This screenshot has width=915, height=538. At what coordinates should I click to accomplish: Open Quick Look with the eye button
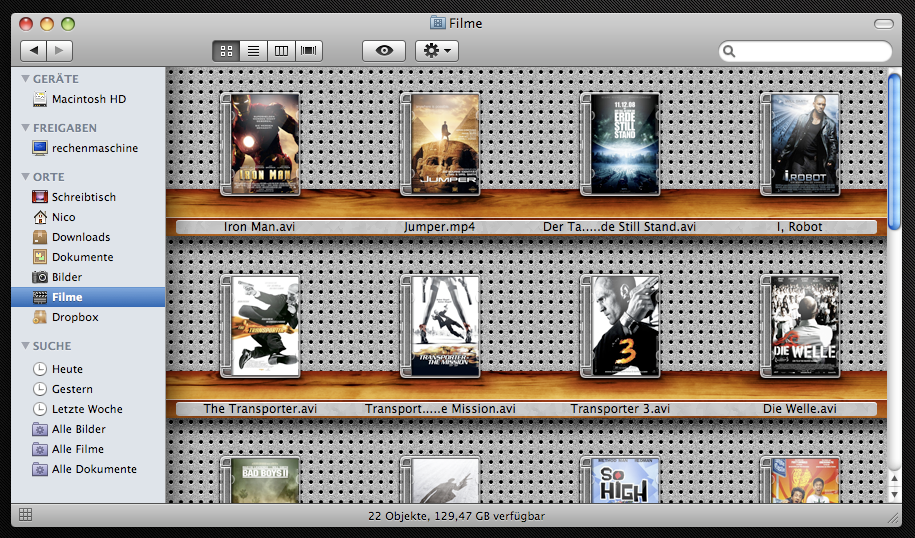(x=384, y=51)
